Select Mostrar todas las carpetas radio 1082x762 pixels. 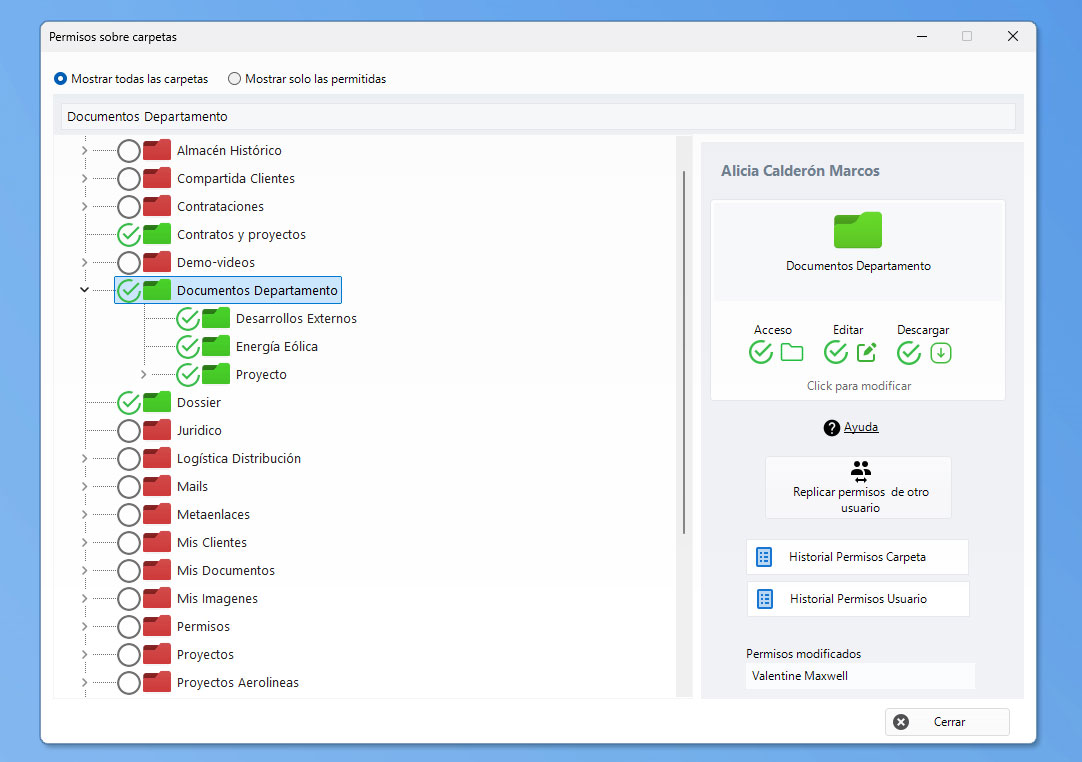pyautogui.click(x=61, y=79)
